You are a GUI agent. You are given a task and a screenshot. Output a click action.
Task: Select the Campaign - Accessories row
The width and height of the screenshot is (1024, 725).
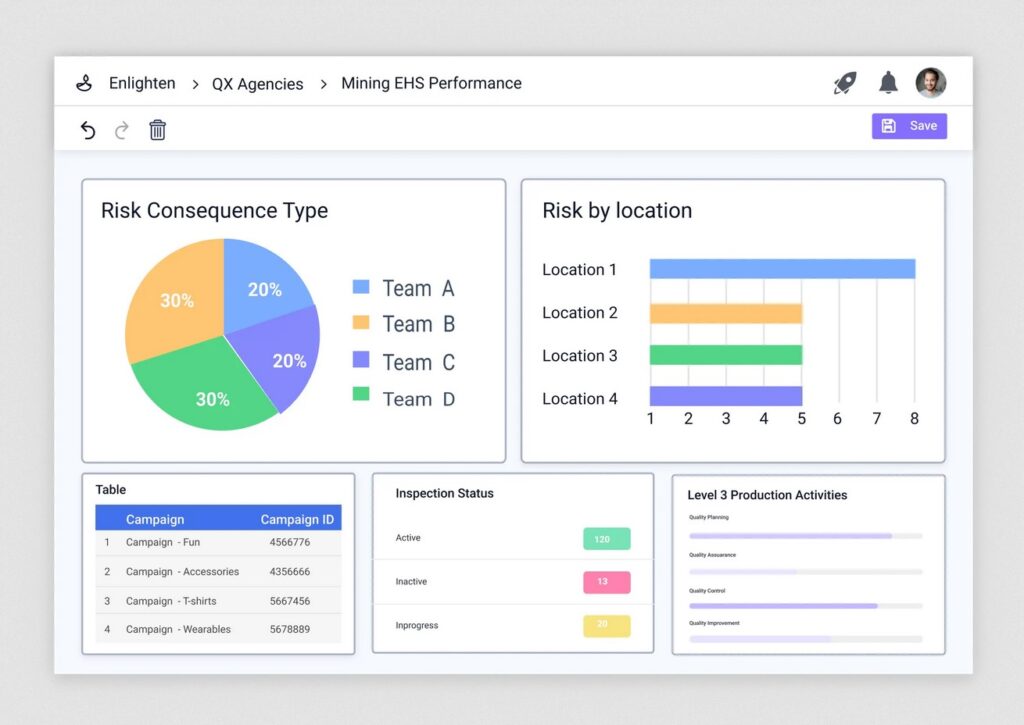point(218,572)
